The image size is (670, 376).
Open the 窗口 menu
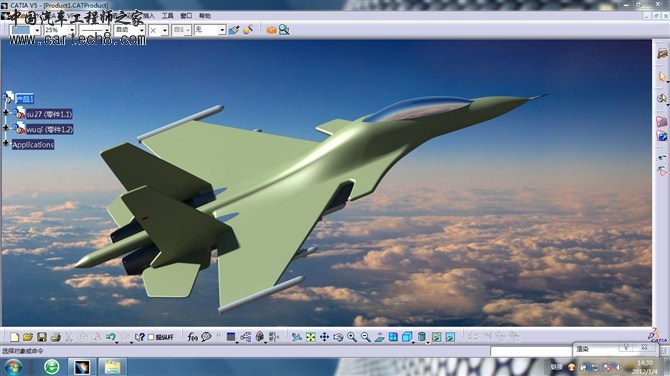186,16
